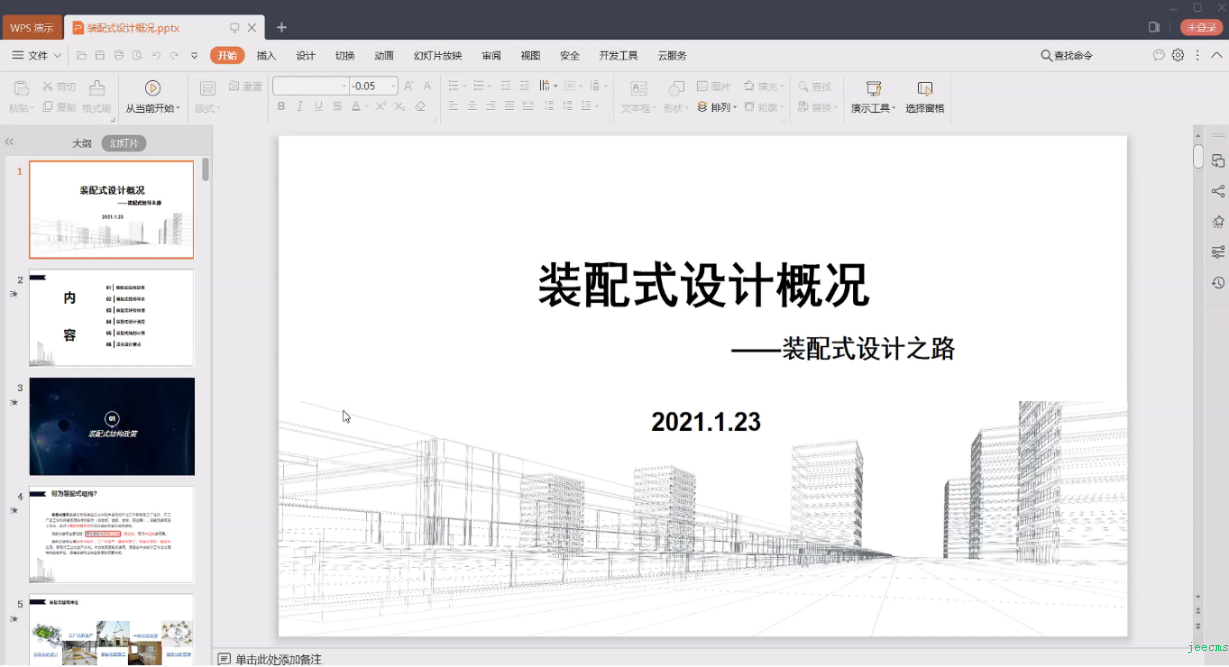
Task: Open the 插入 insert ribbon tab
Action: (x=266, y=56)
